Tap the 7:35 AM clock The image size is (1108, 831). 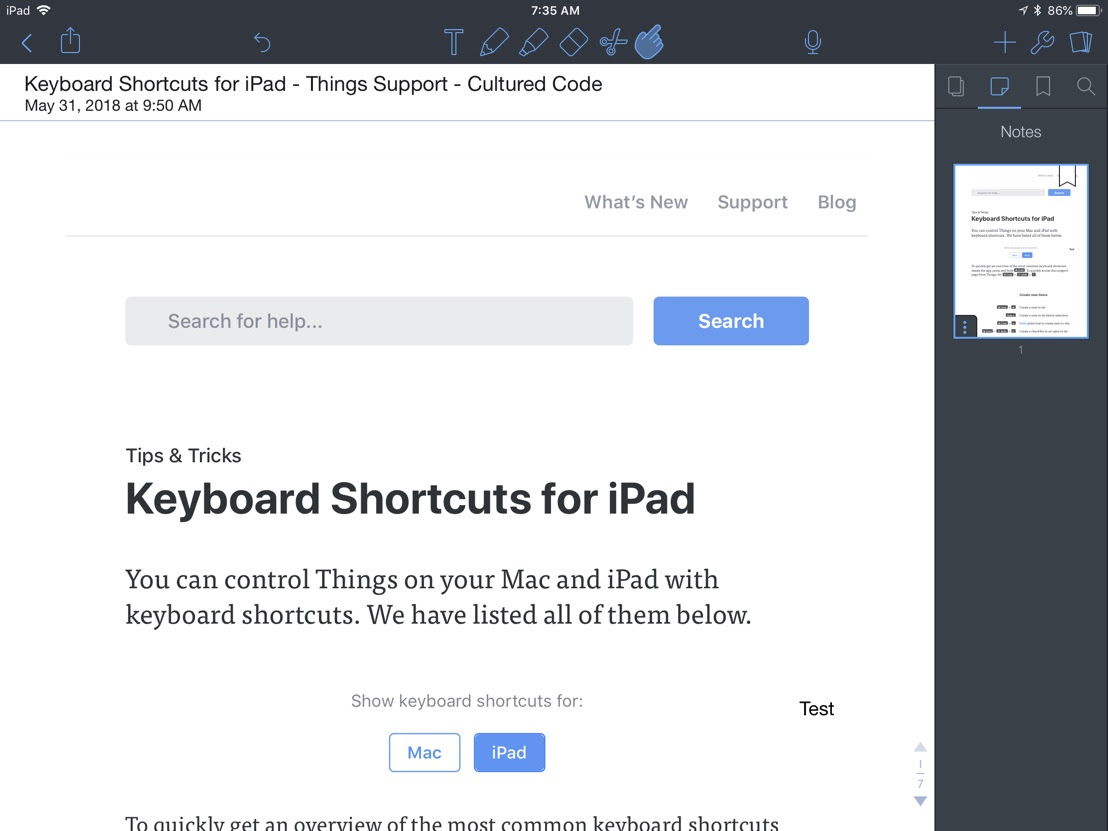click(555, 11)
